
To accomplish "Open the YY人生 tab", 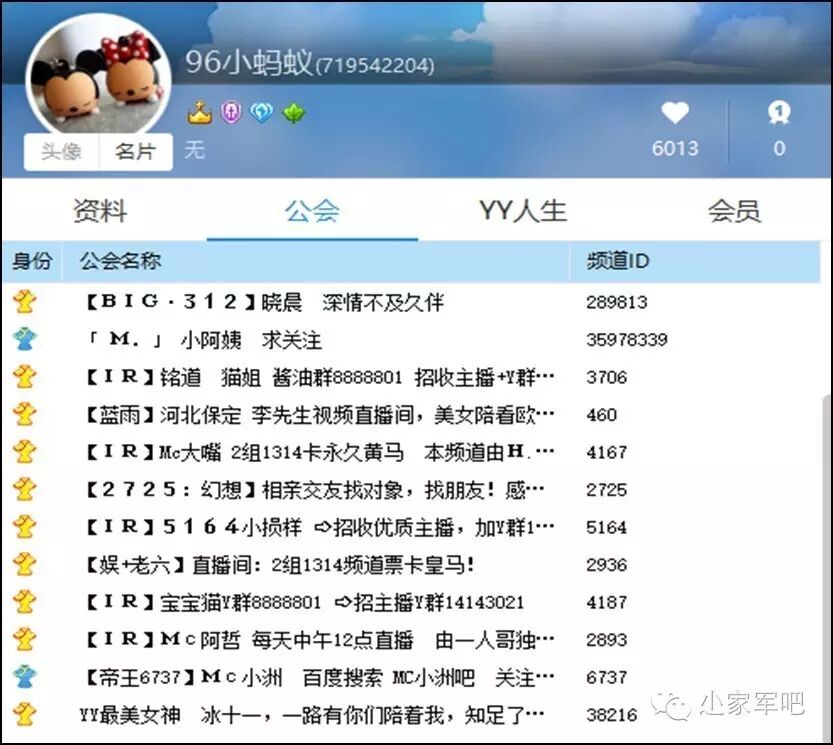I will [523, 211].
